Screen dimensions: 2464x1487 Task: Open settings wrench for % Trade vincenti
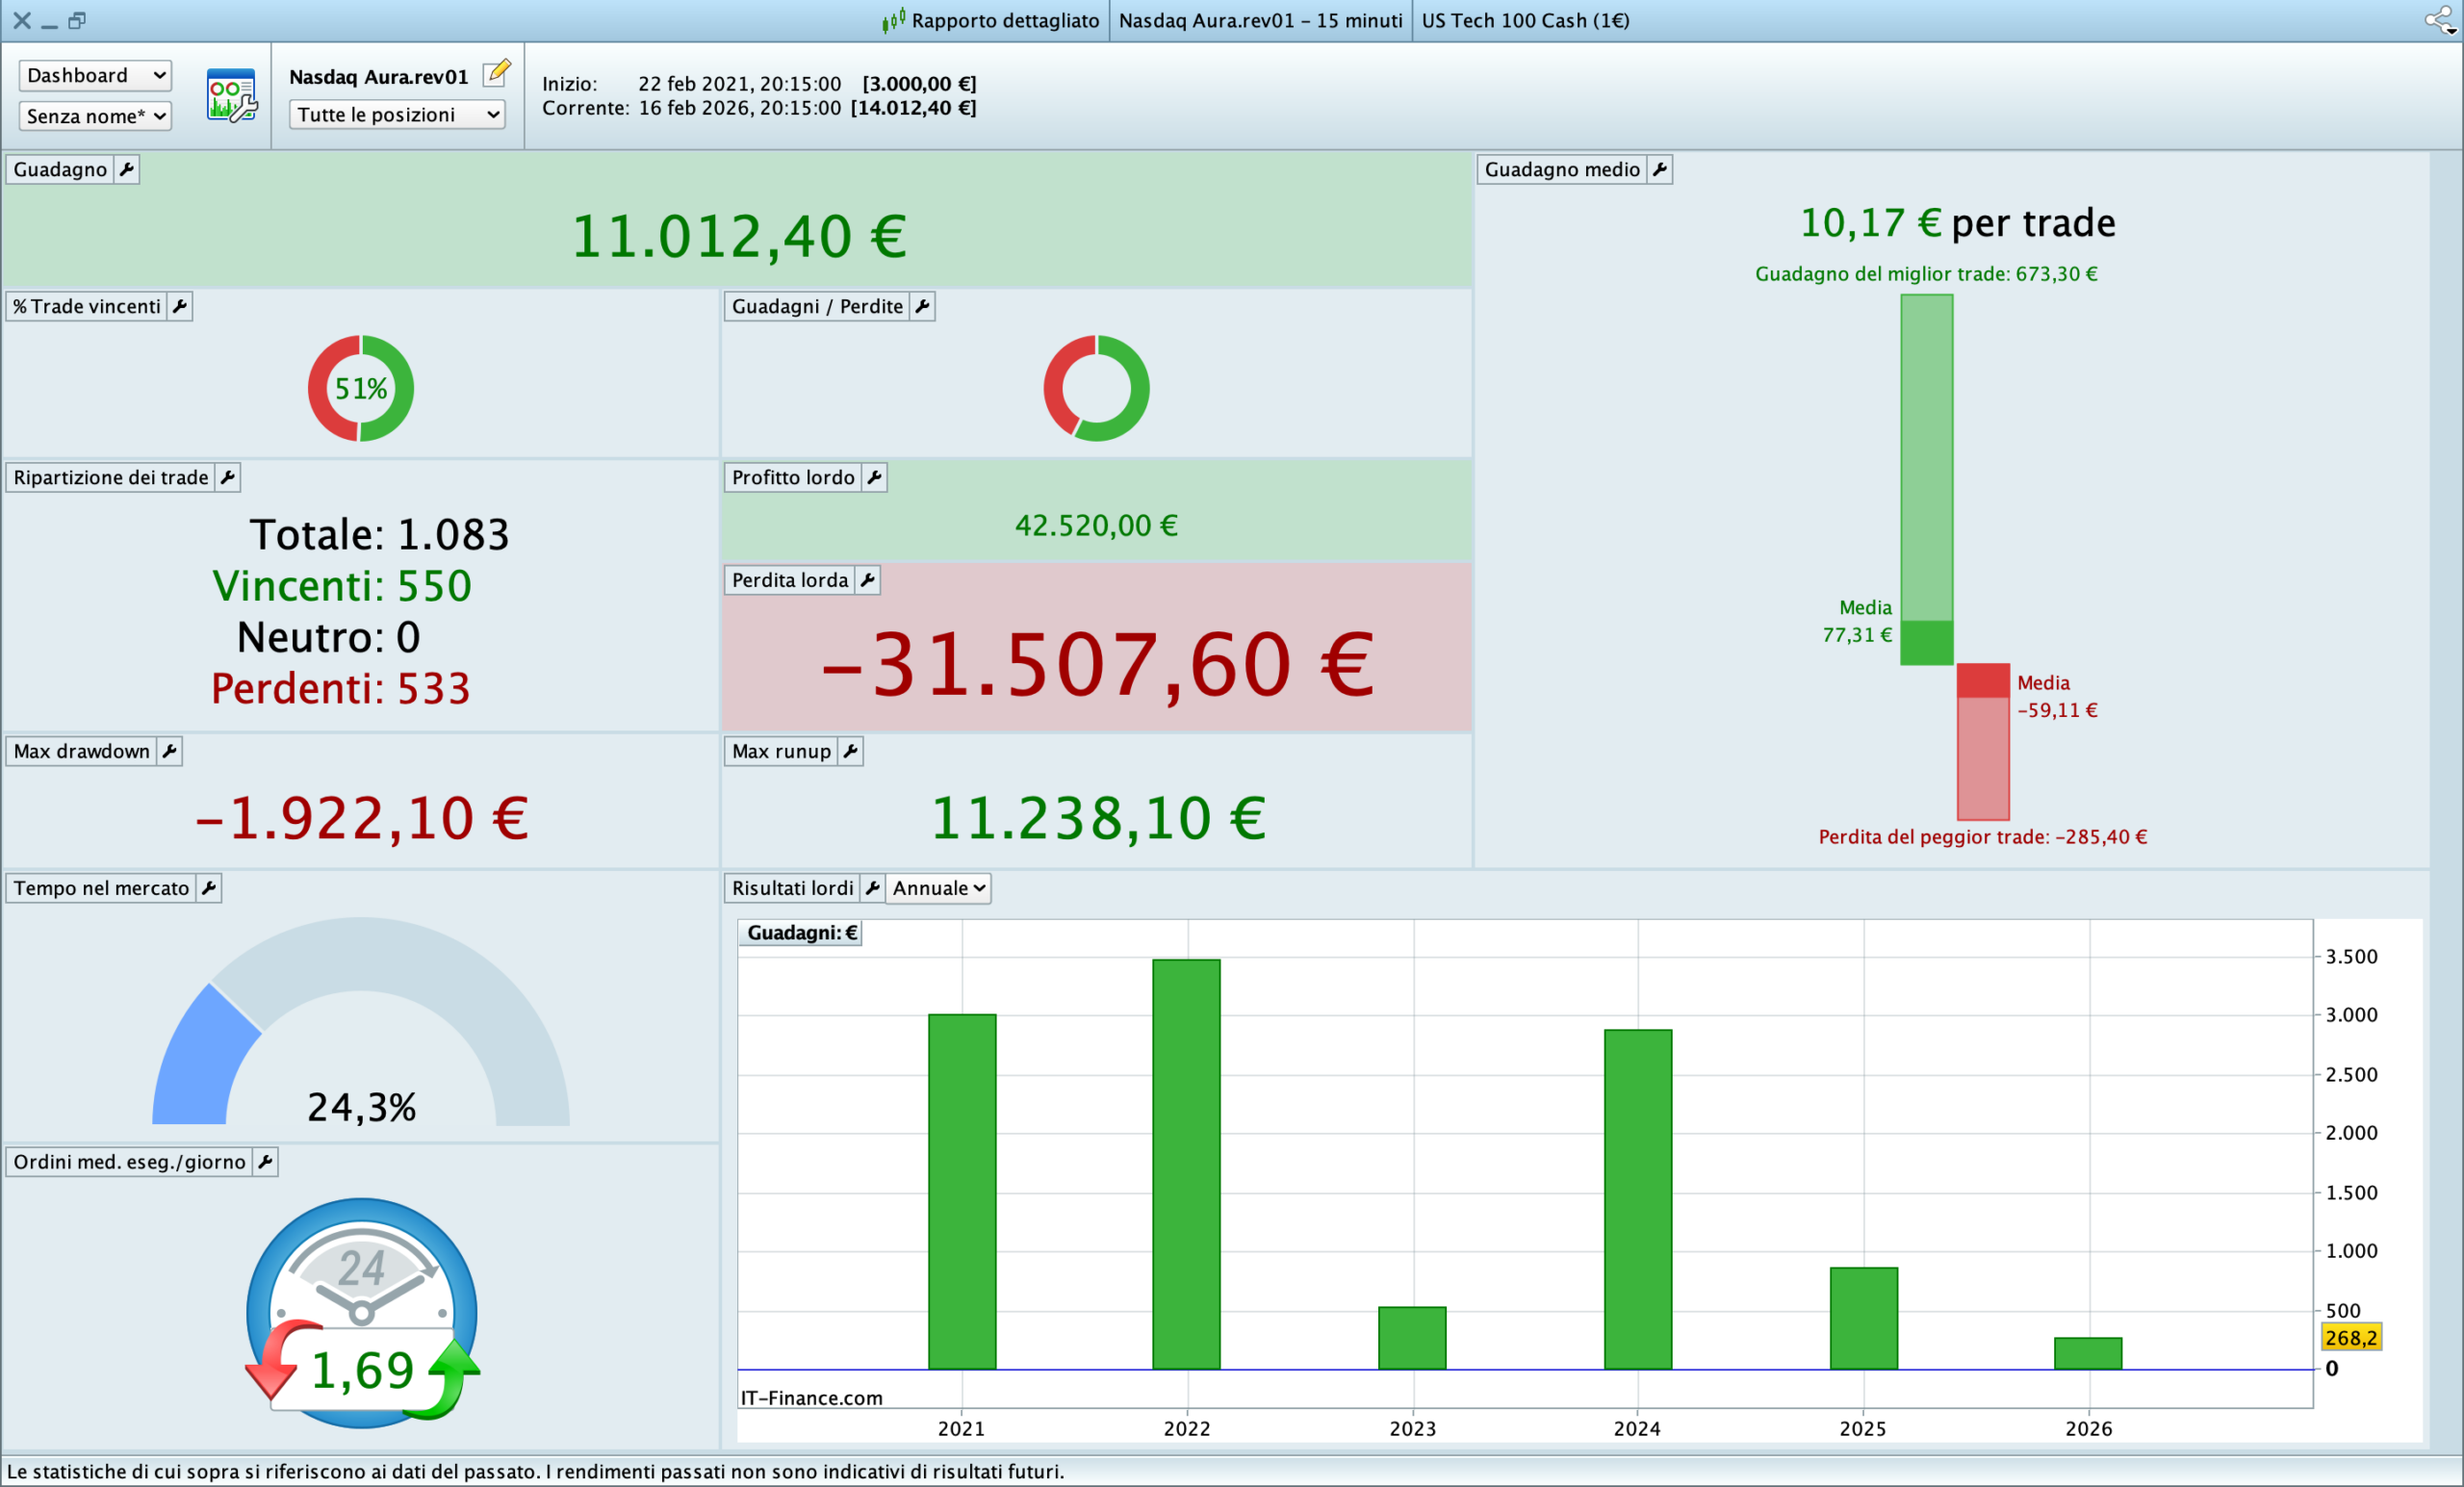(x=180, y=306)
